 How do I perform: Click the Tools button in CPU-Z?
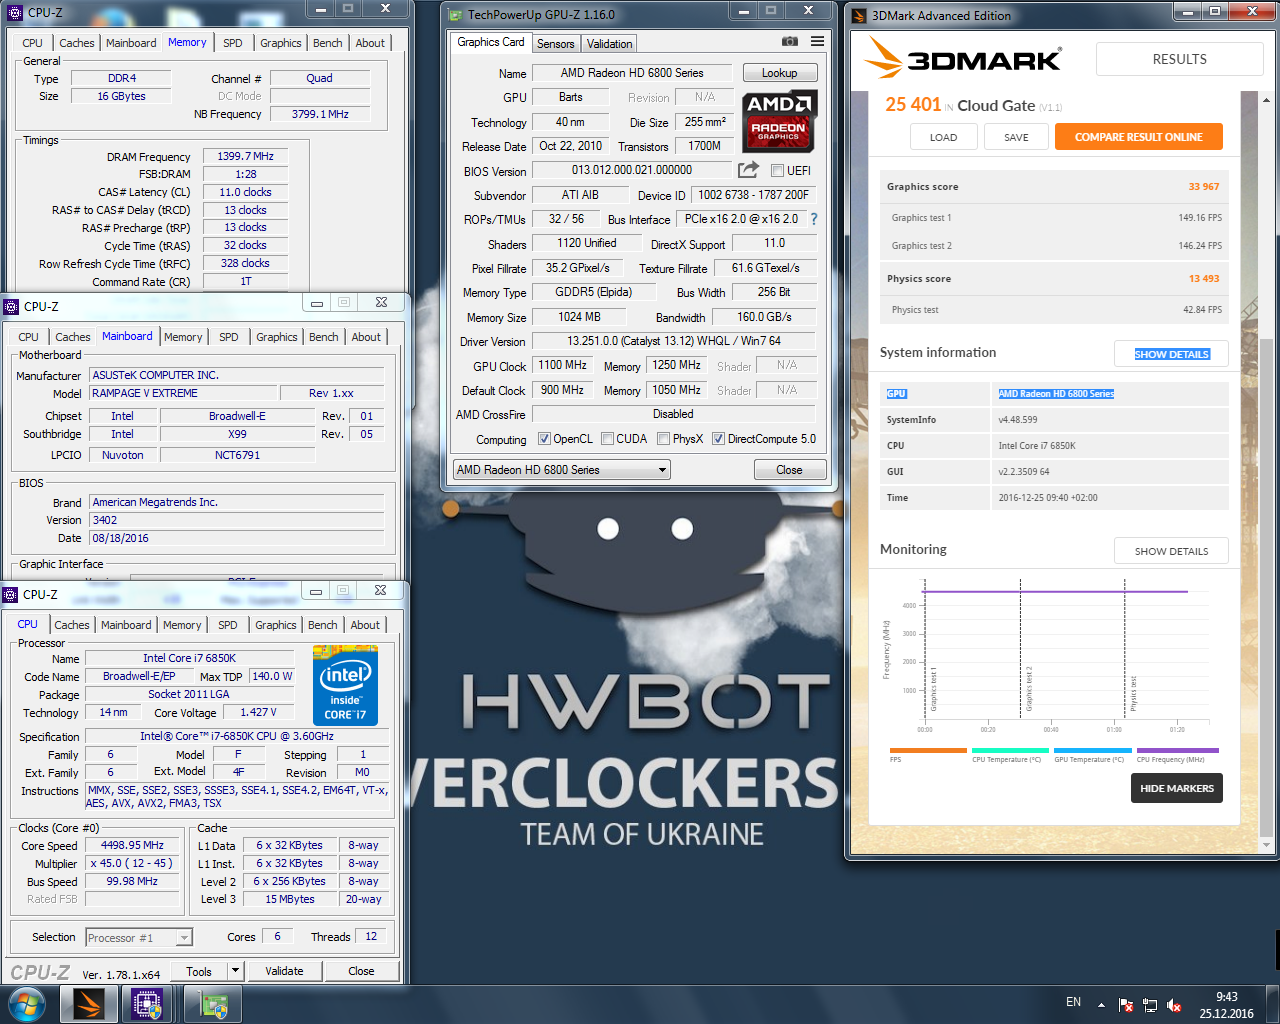[199, 971]
